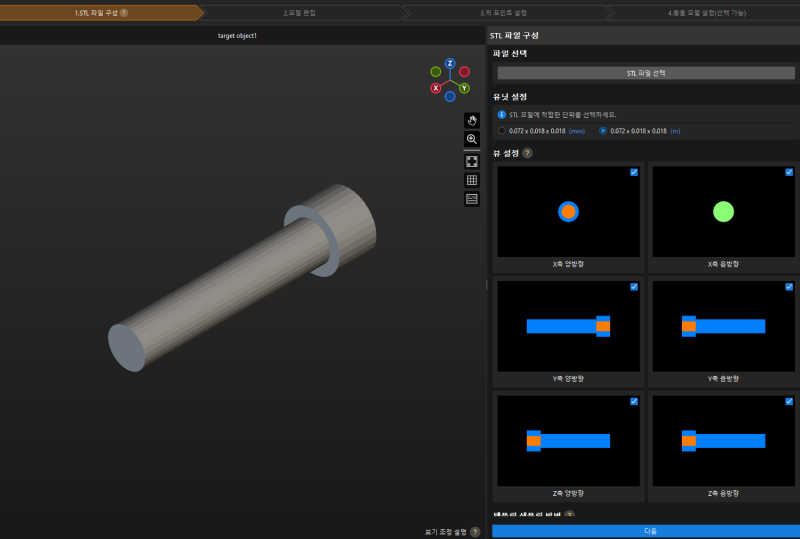The width and height of the screenshot is (800, 539).
Task: Open the help icon next to 뷰 설정
Action: coord(528,153)
